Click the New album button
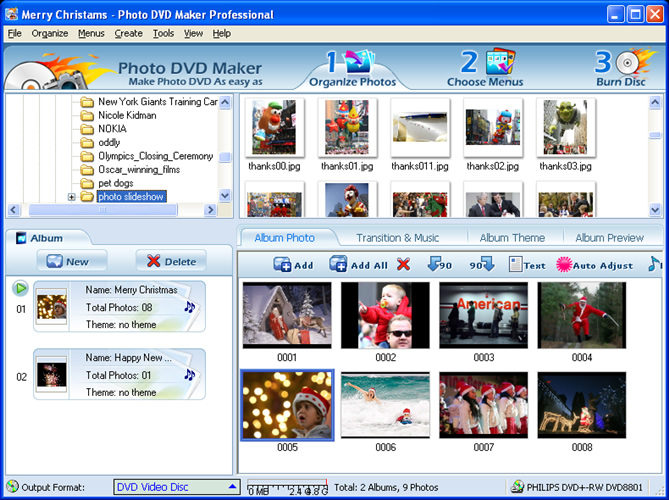Viewport: 669px width, 500px height. 72,261
